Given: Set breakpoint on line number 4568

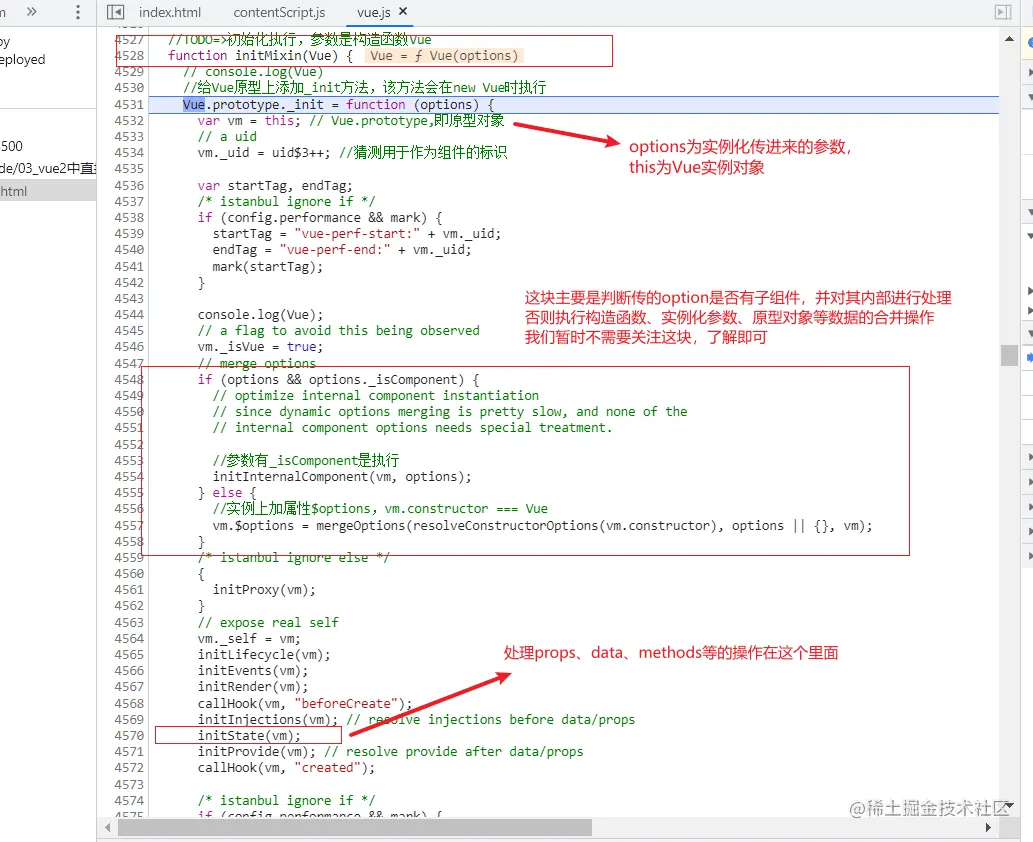Looking at the screenshot, I should (x=128, y=704).
